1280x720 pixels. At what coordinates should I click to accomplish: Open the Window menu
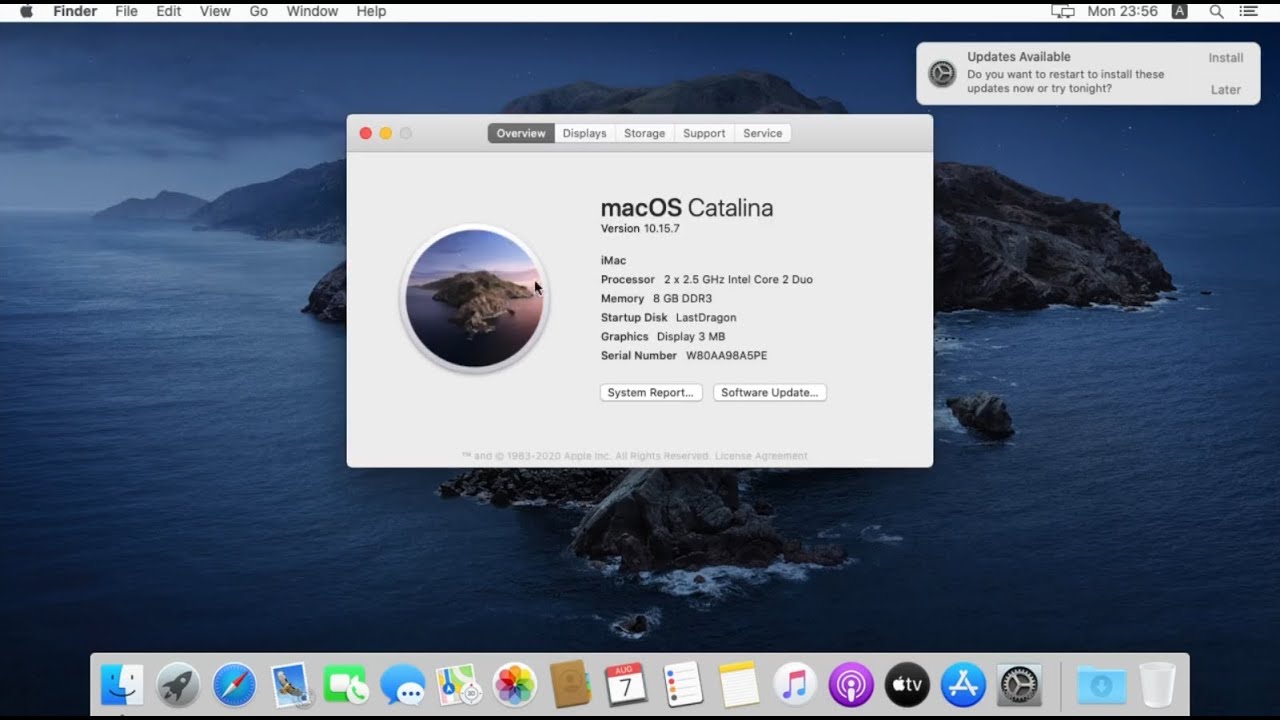312,11
